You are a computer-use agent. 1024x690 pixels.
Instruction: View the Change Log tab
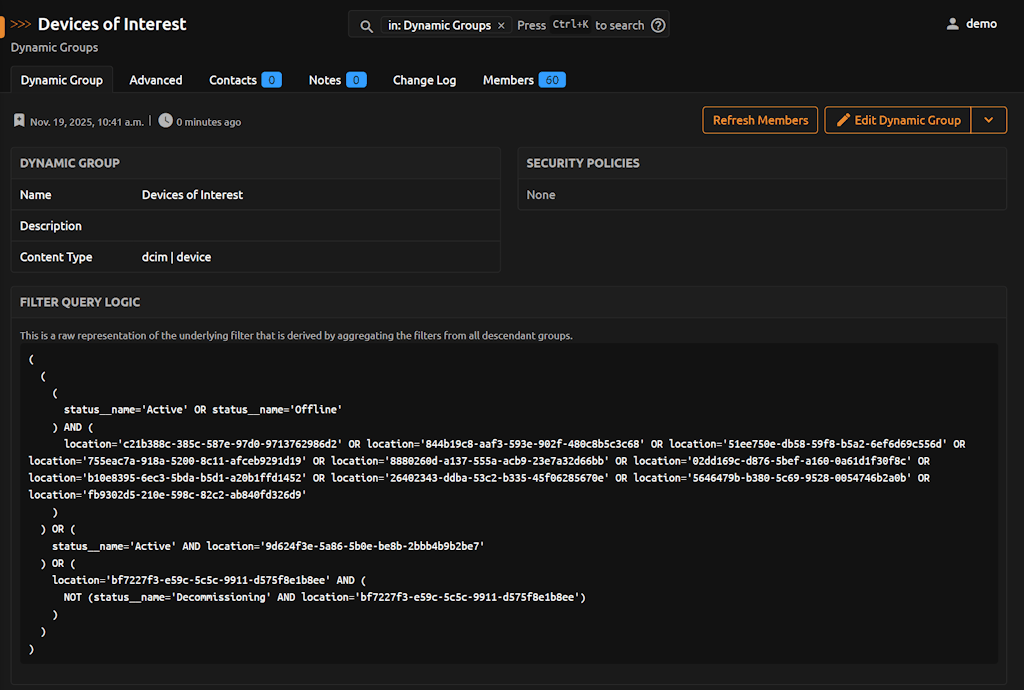(424, 80)
